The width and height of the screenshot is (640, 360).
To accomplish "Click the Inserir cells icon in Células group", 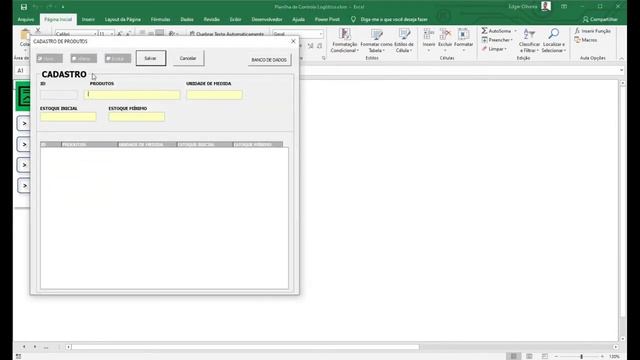I will click(x=429, y=34).
